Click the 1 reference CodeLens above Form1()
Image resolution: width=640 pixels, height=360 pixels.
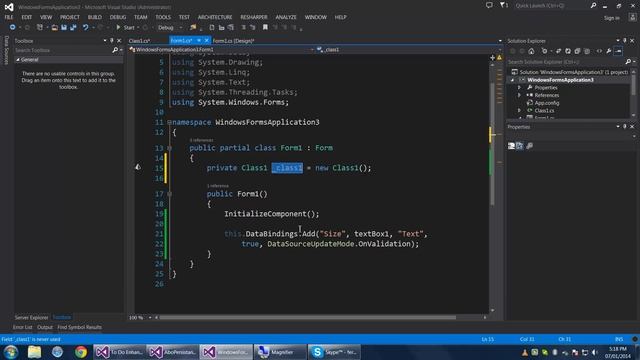(x=218, y=186)
